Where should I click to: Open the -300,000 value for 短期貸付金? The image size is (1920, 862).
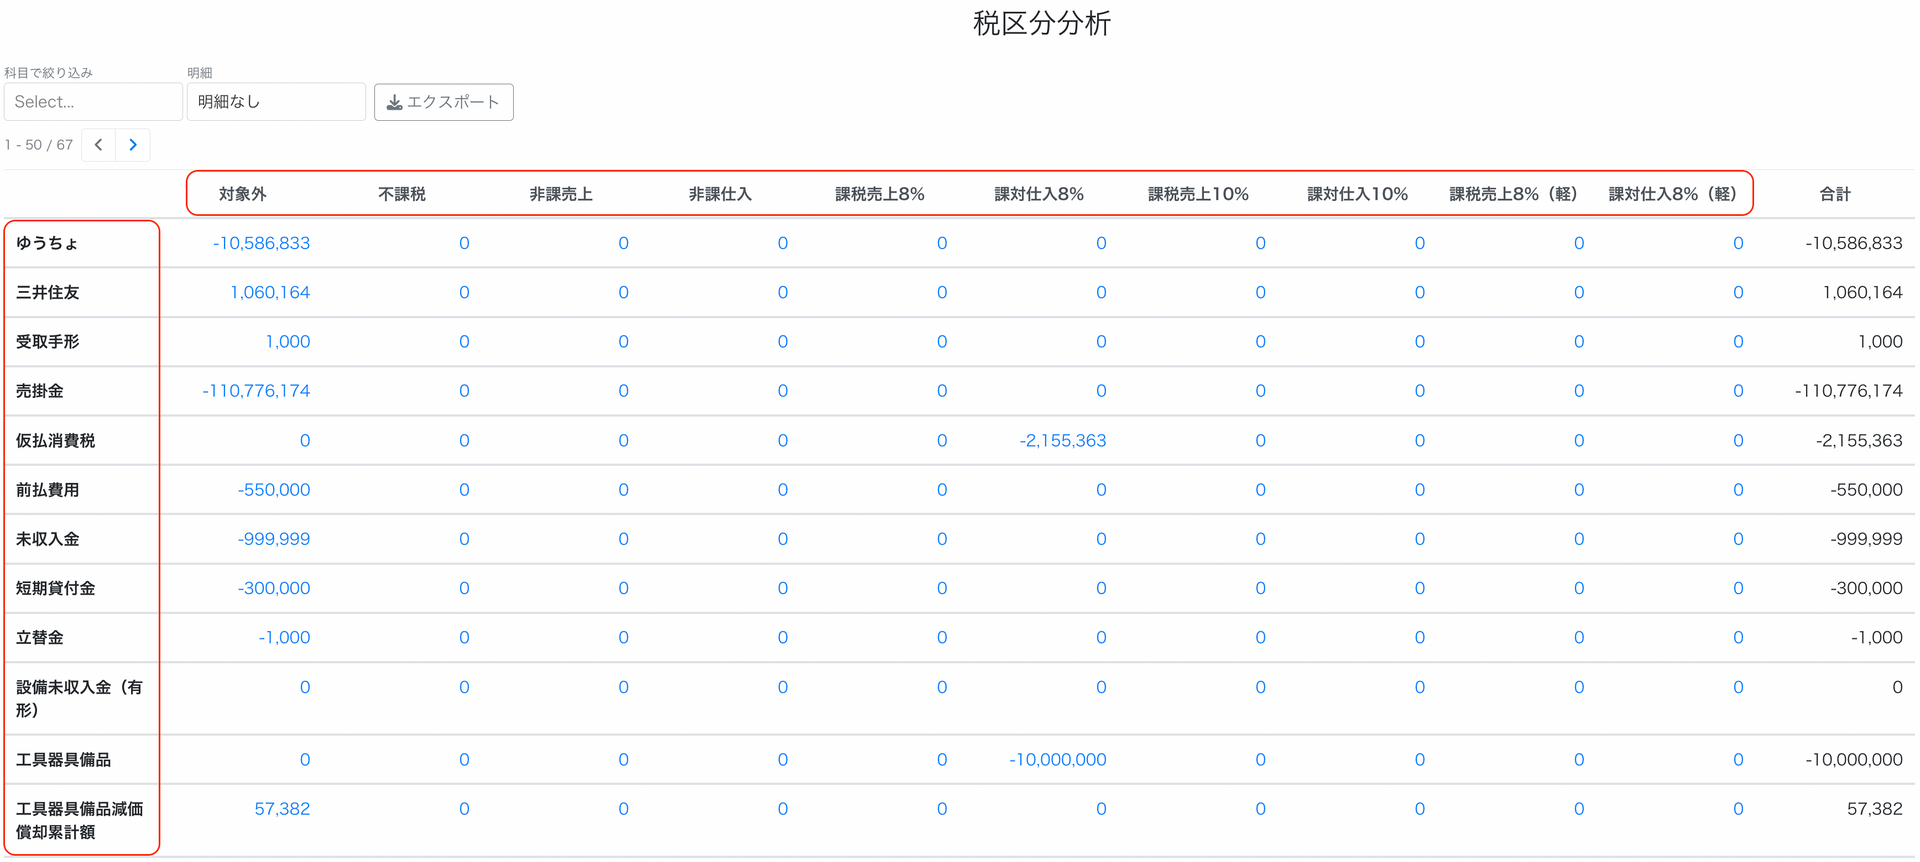point(274,588)
